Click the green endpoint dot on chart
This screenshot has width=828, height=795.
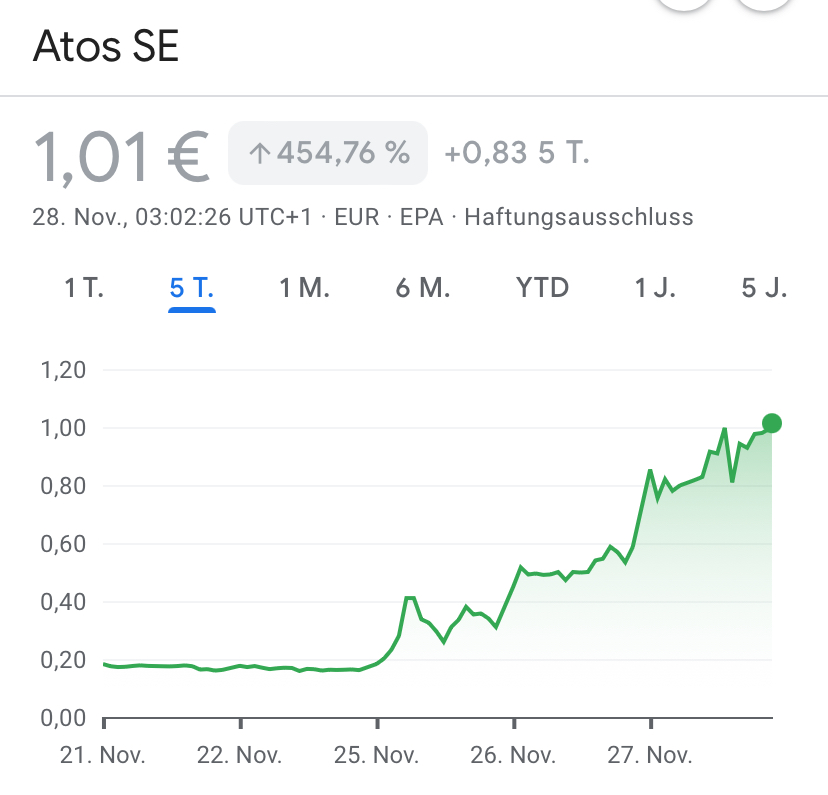pyautogui.click(x=771, y=423)
